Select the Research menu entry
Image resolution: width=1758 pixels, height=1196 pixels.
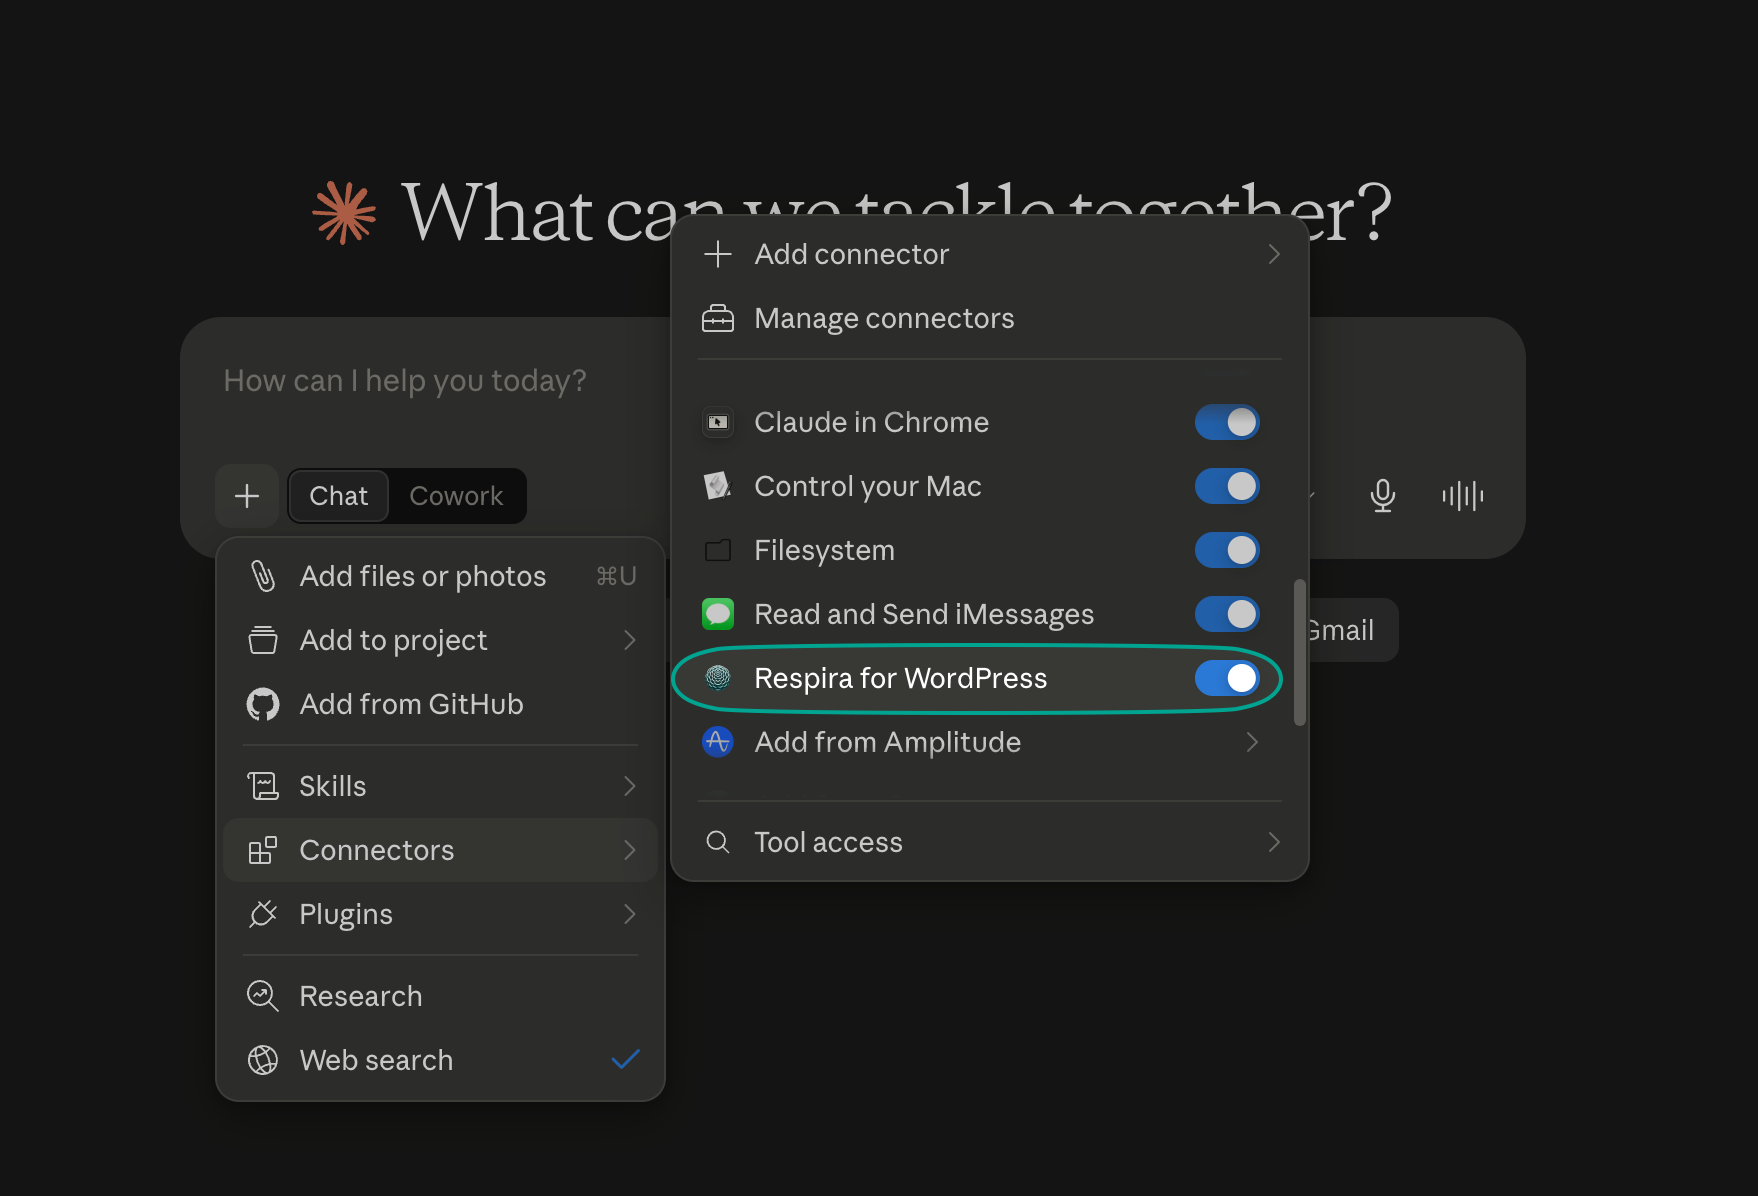click(x=441, y=996)
